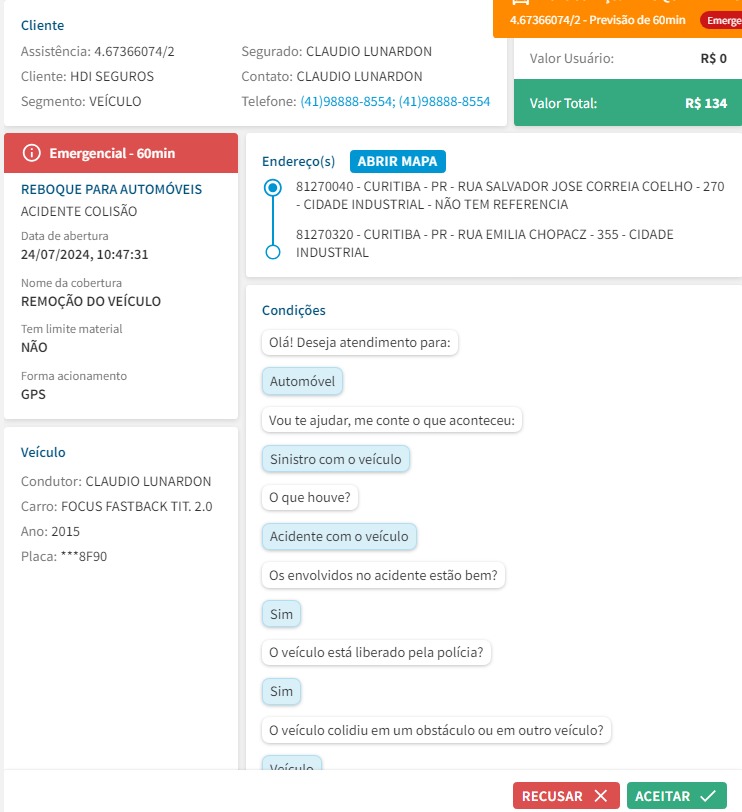
Task: Click the 'REBOQUE PARA AUTOMÓVEIS' service title
Action: point(111,189)
